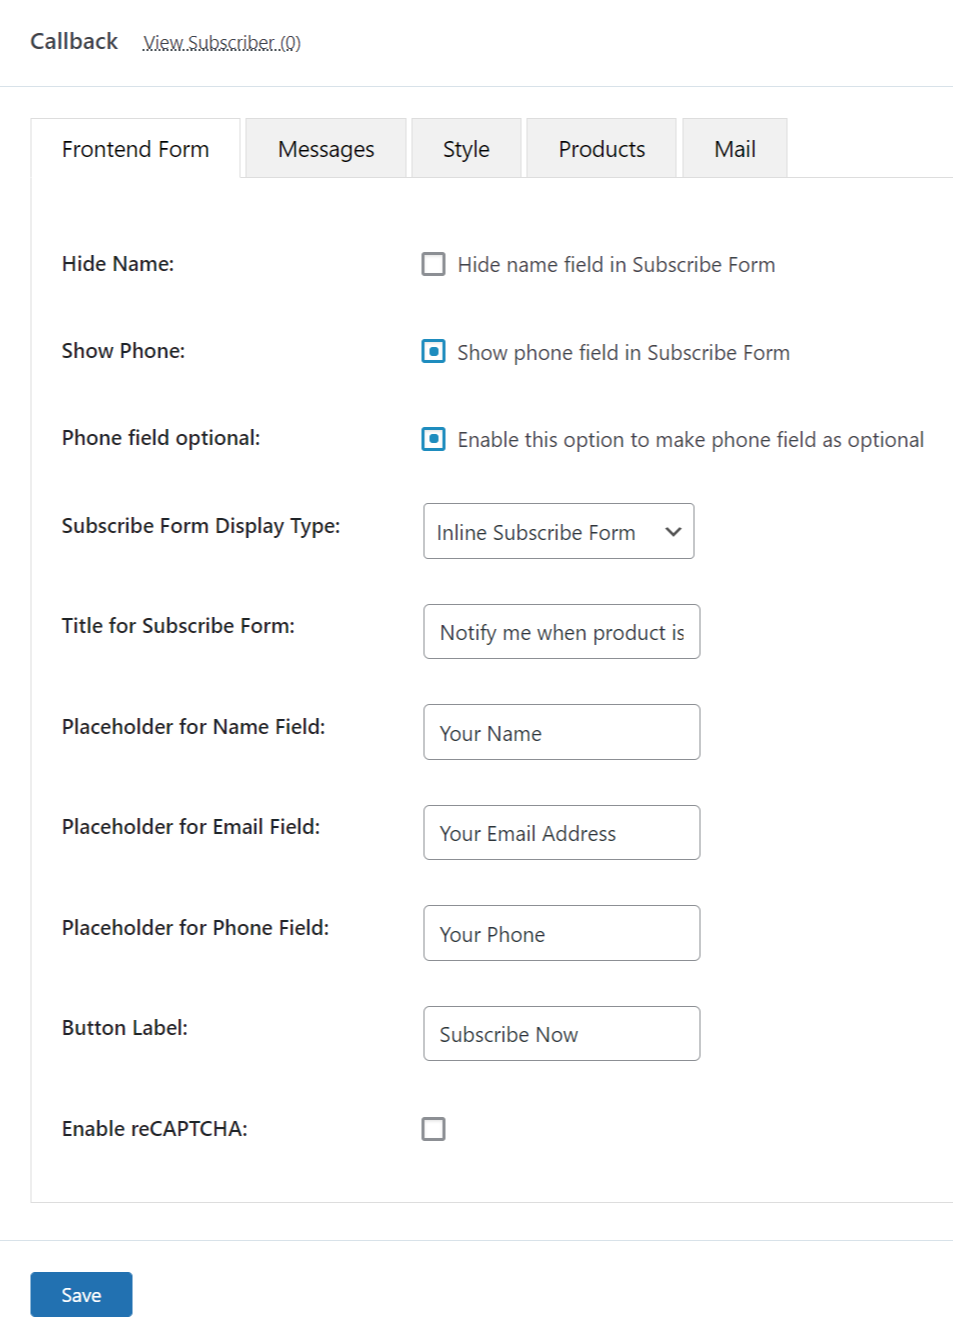Click the Title for Subscribe Form field

561,632
